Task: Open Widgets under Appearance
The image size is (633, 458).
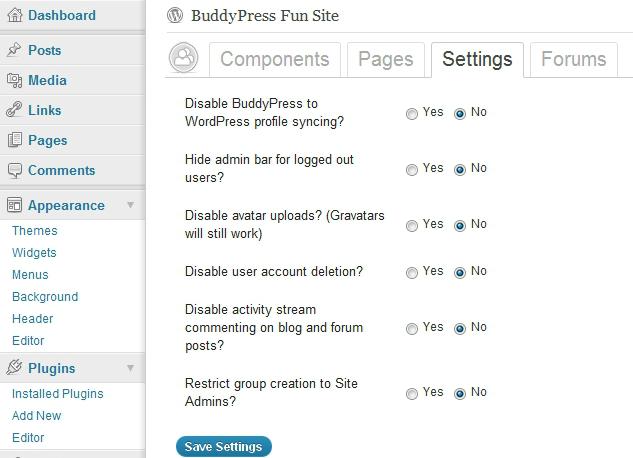Action: click(34, 253)
